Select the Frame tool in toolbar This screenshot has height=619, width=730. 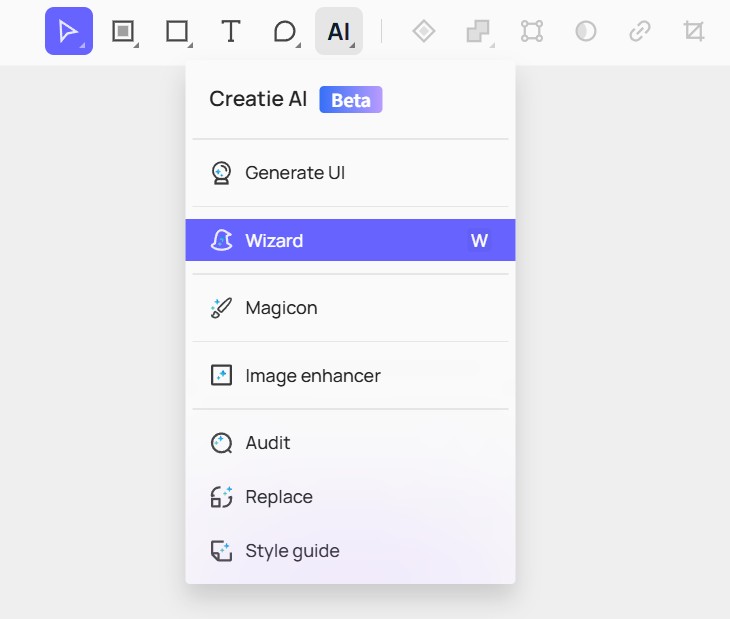click(123, 31)
